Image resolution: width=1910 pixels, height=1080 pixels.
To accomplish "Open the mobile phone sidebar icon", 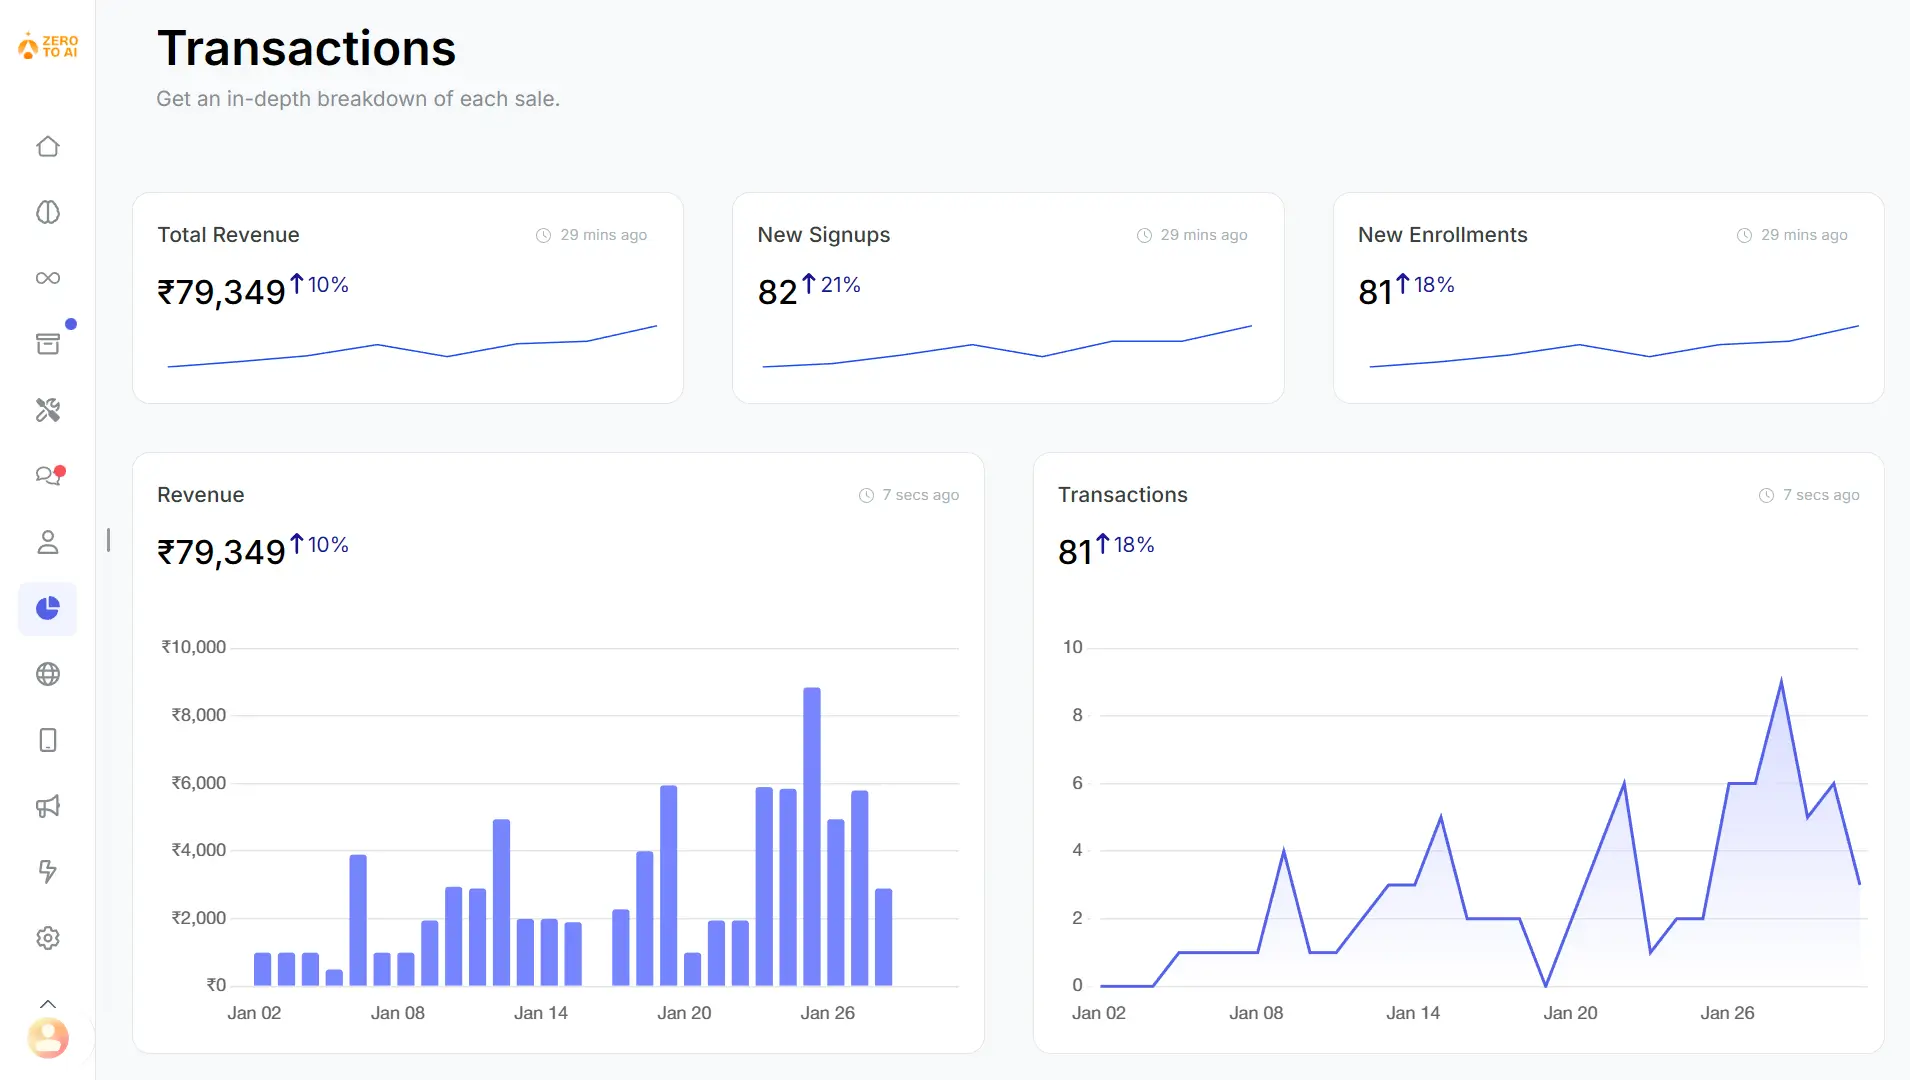I will (48, 740).
